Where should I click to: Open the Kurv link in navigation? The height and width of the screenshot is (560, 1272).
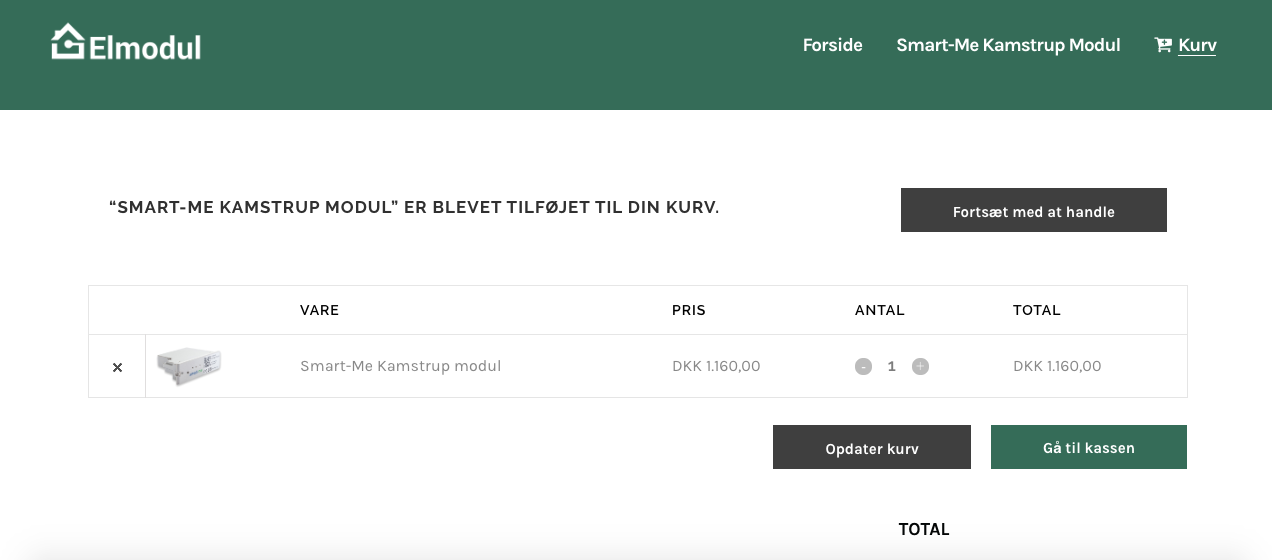click(1197, 45)
